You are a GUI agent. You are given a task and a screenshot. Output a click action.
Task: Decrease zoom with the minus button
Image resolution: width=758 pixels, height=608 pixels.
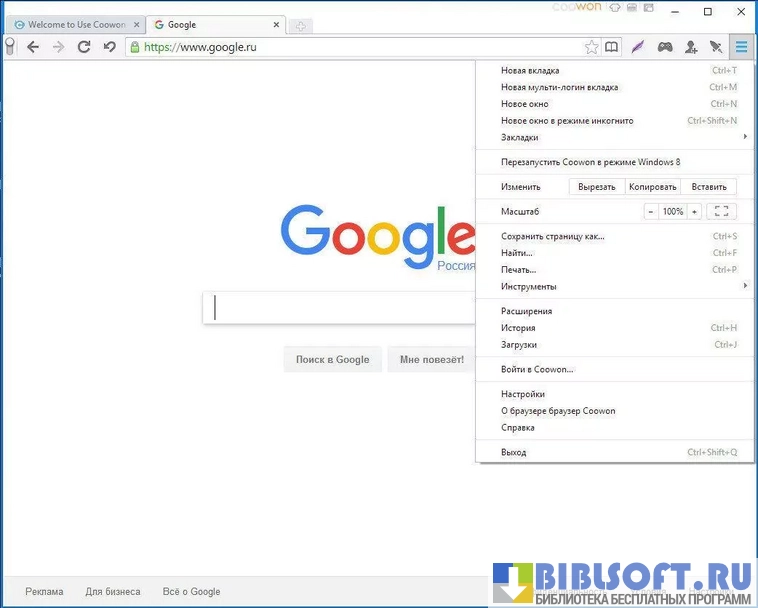point(651,212)
